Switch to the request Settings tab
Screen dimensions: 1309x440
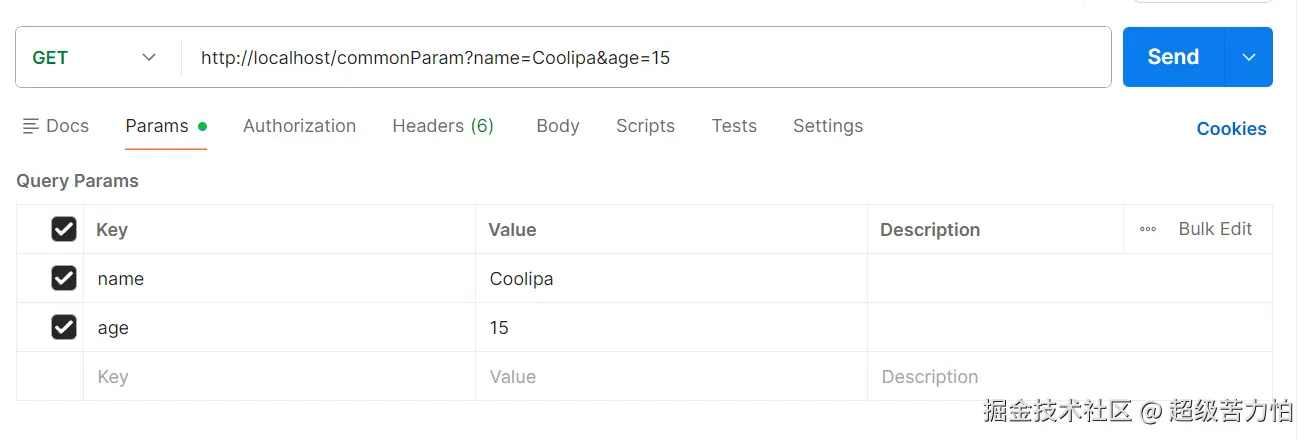click(x=827, y=126)
